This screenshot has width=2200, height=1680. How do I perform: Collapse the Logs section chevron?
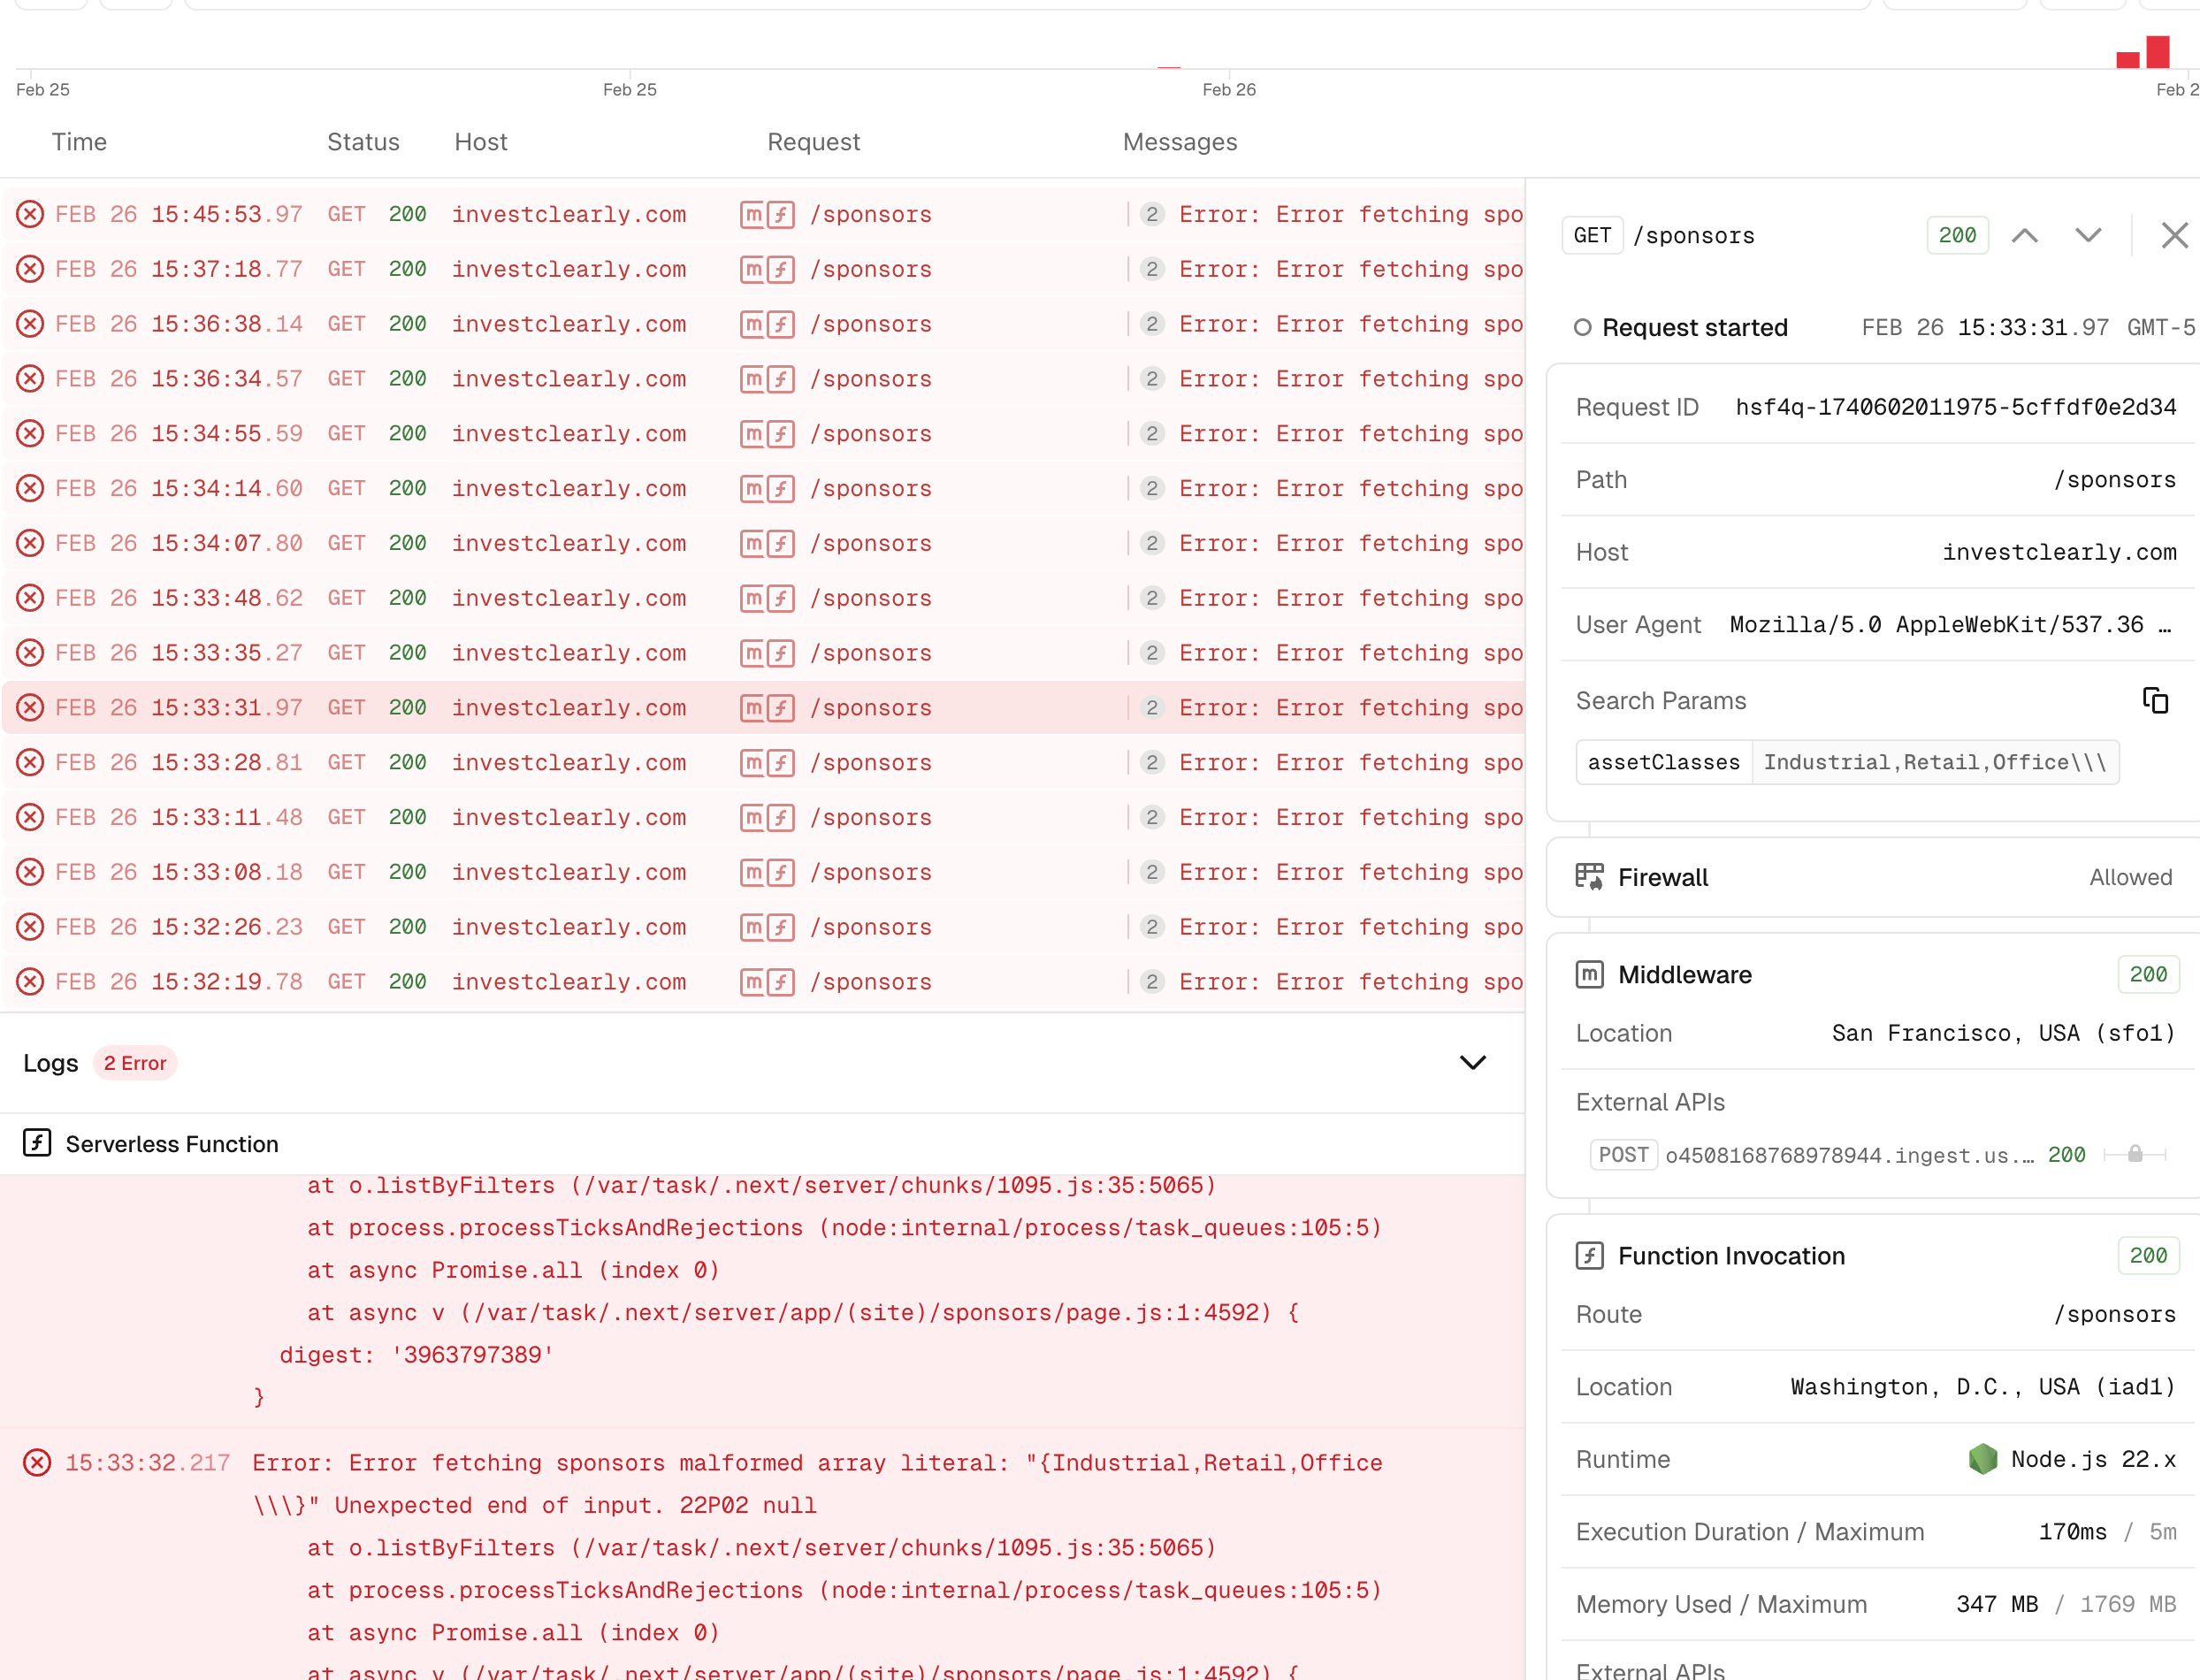click(1472, 1062)
